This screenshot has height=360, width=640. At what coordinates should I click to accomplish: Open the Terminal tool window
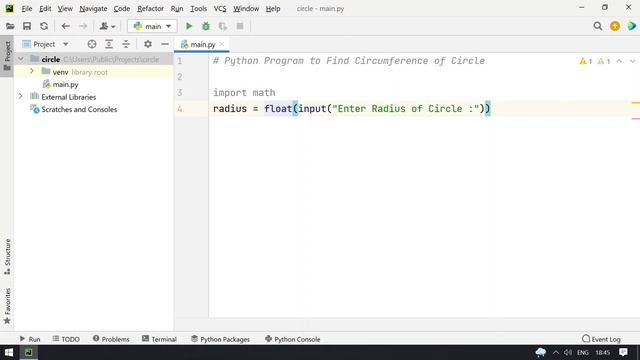tap(159, 339)
